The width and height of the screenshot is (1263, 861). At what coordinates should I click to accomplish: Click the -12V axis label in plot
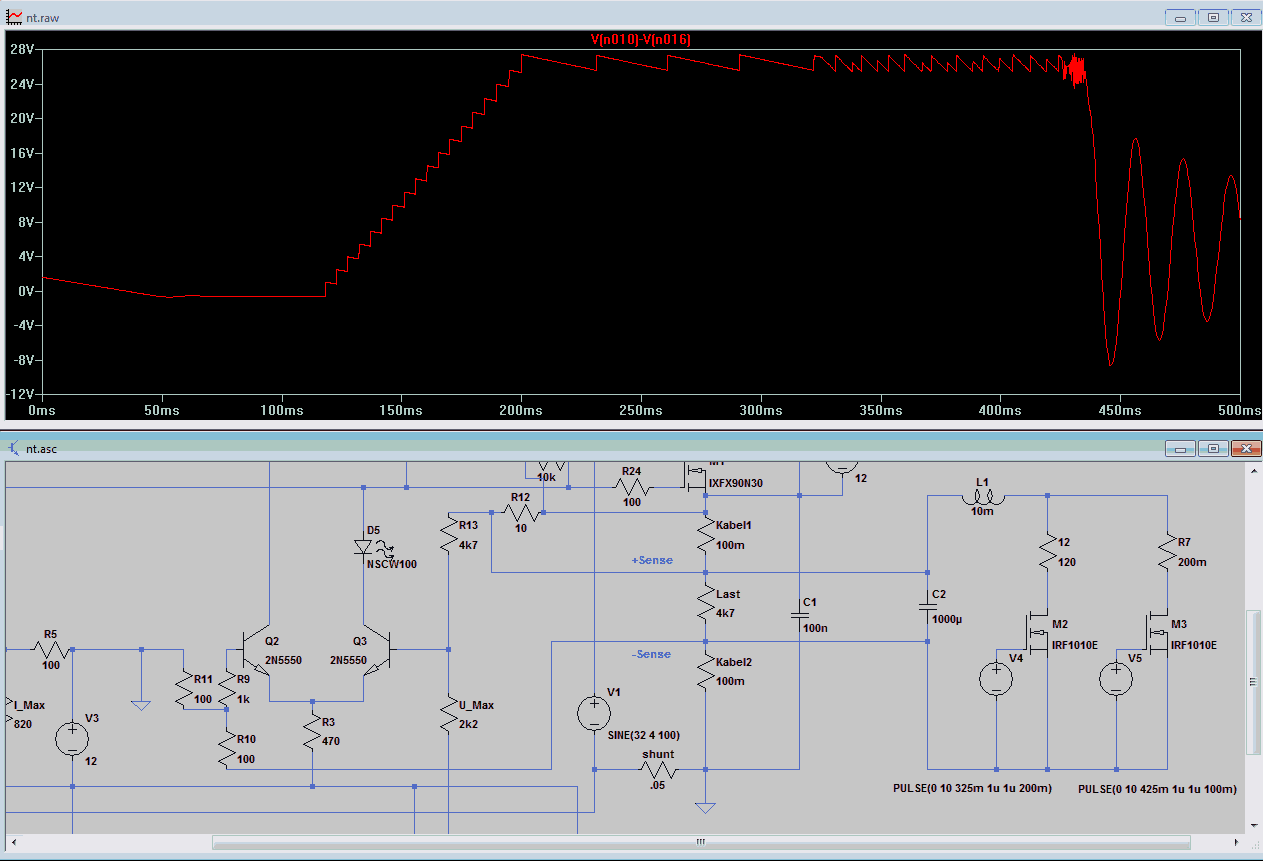[20, 394]
